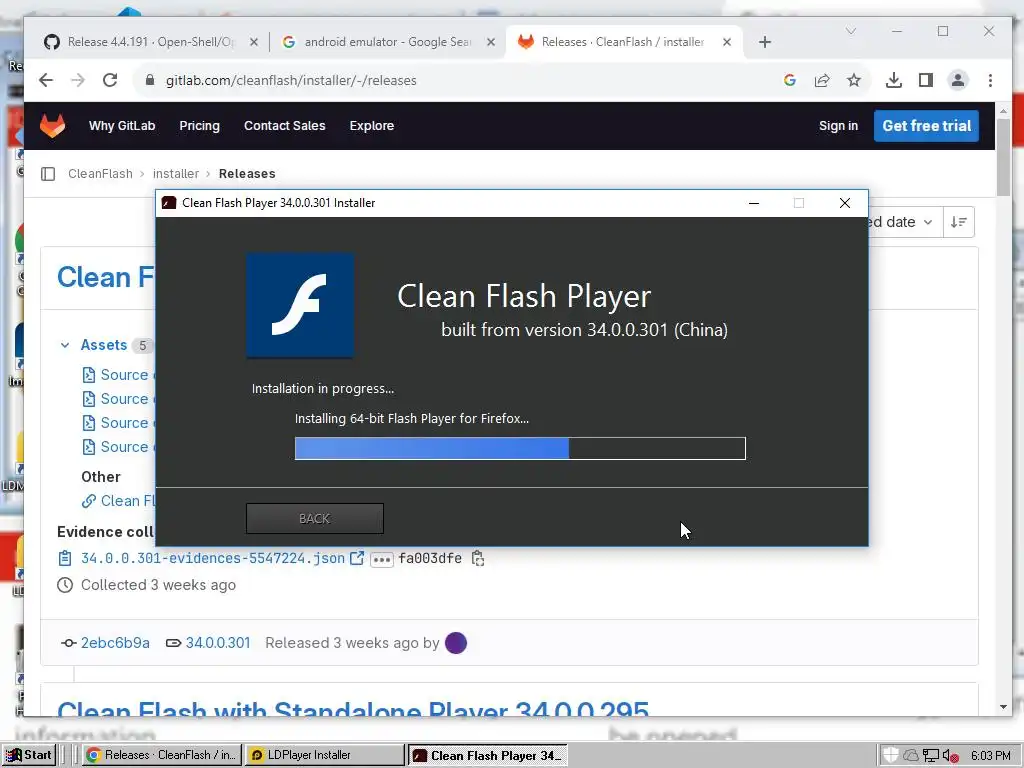This screenshot has width=1024, height=768.
Task: Share this page via the share icon
Action: point(822,80)
